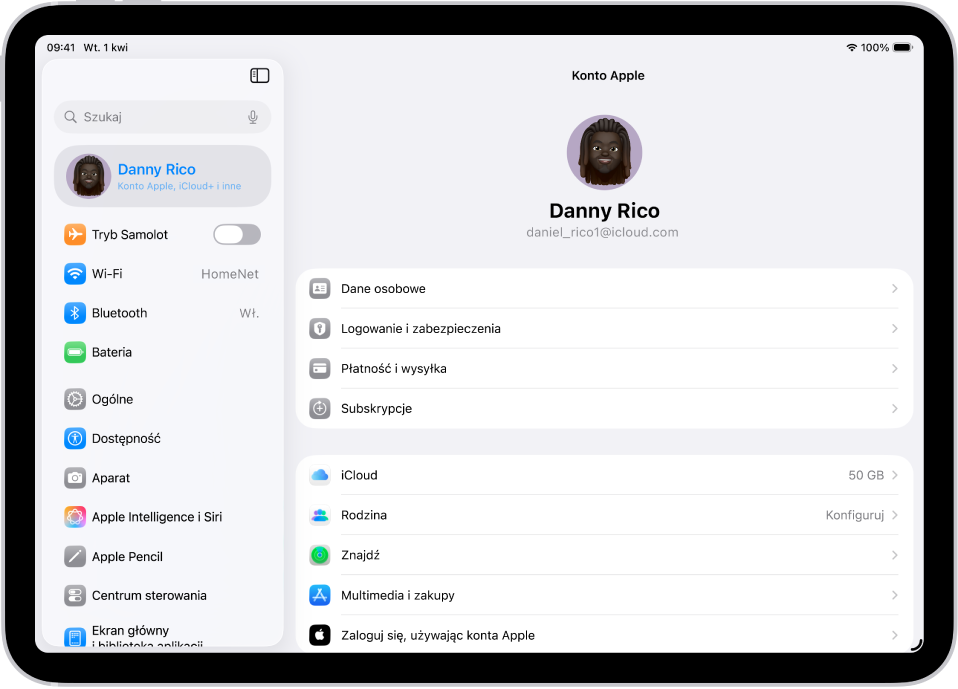
Task: Select the Wi-Fi icon in the sidebar
Action: point(75,273)
